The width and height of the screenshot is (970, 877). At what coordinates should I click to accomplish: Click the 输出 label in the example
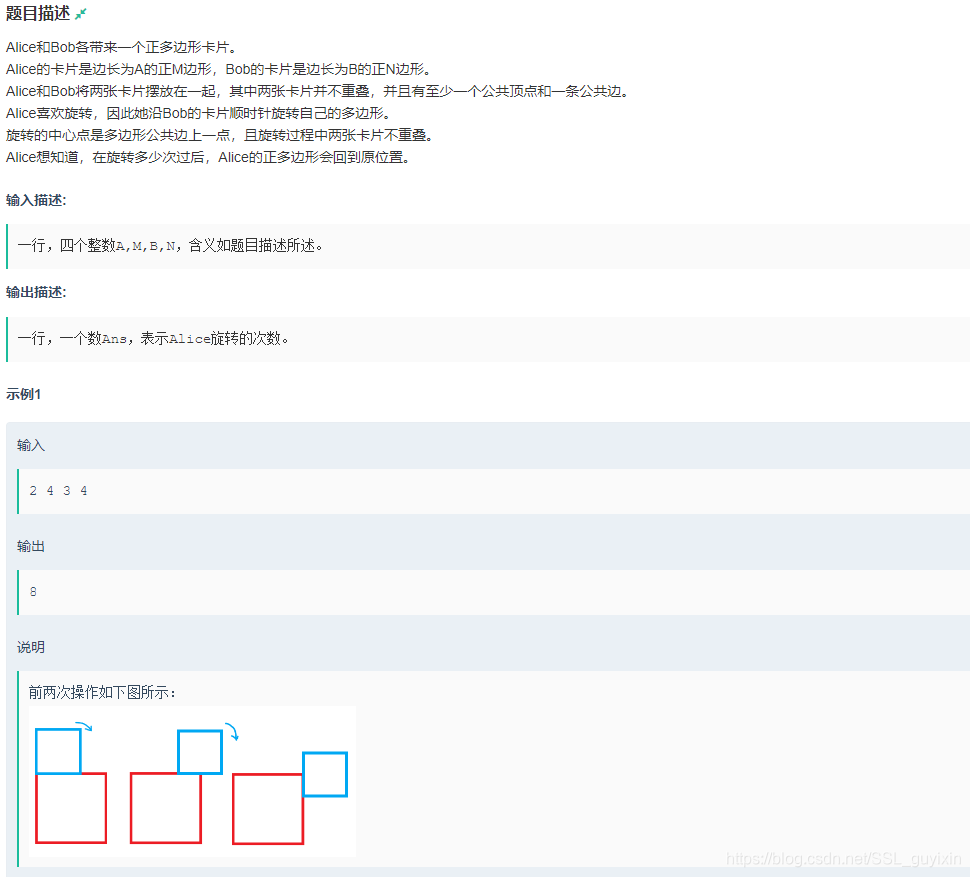coord(31,547)
